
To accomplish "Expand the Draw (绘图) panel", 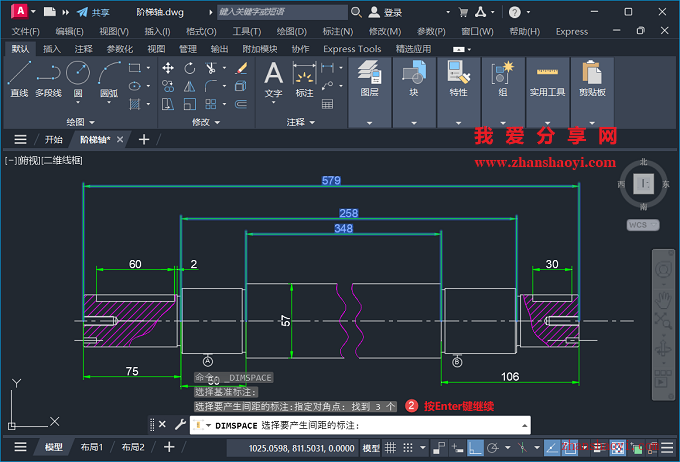I will coord(80,122).
